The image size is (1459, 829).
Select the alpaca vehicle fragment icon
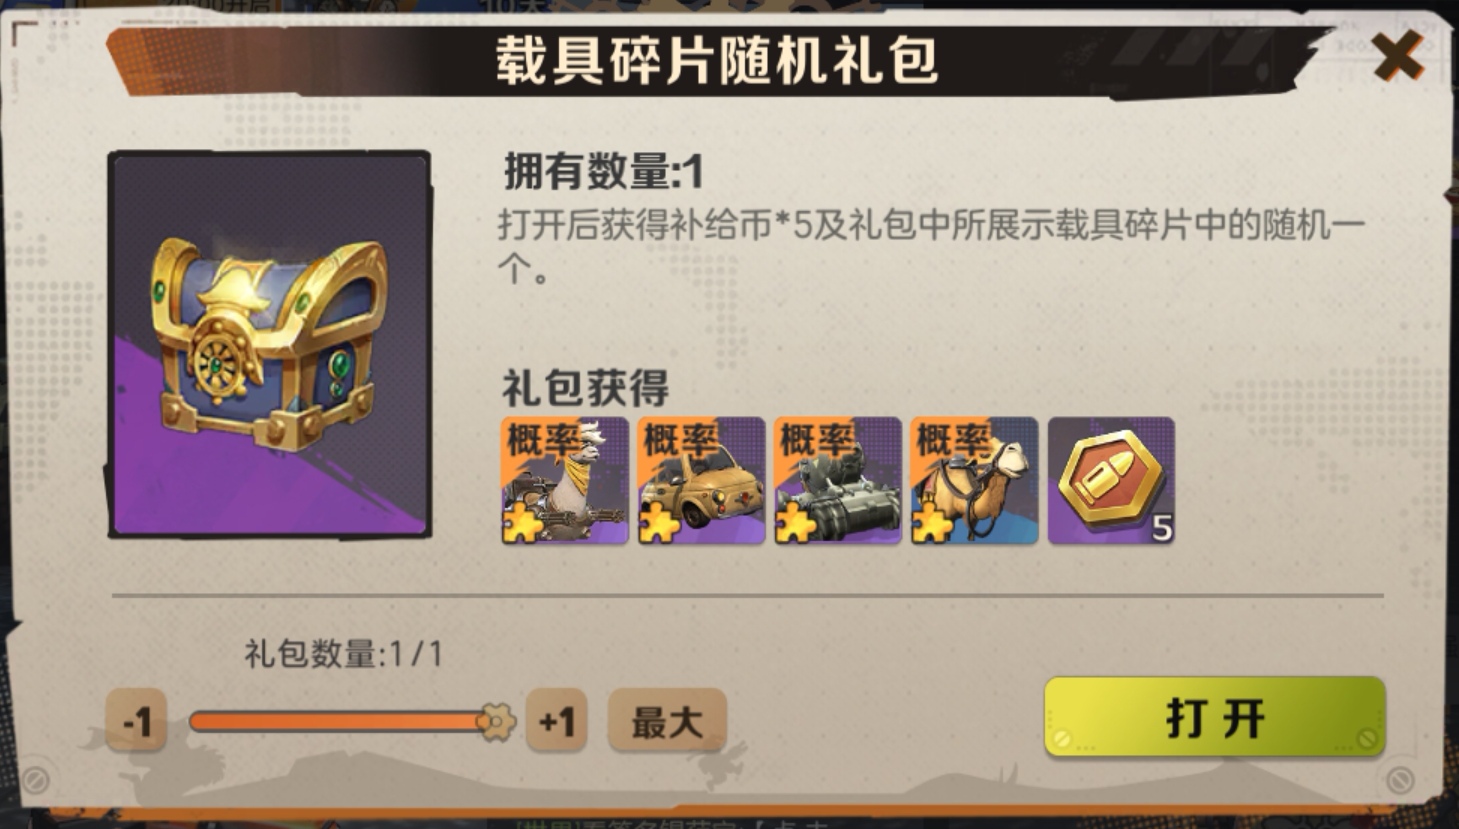click(x=565, y=481)
